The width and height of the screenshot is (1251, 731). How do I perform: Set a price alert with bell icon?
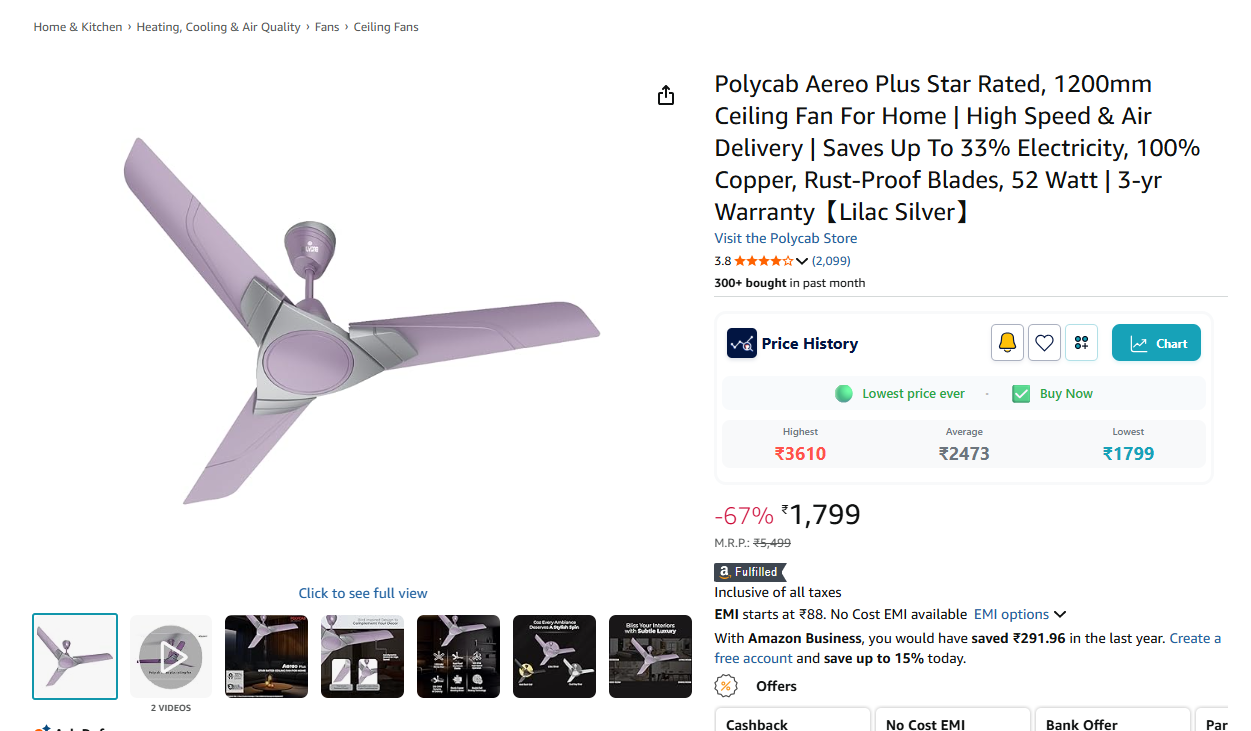coord(1007,343)
